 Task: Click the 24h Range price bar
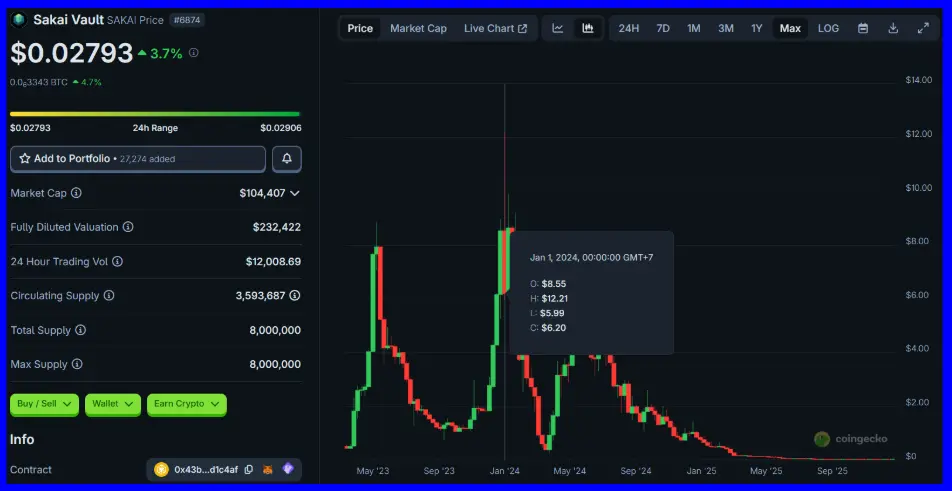pos(155,114)
